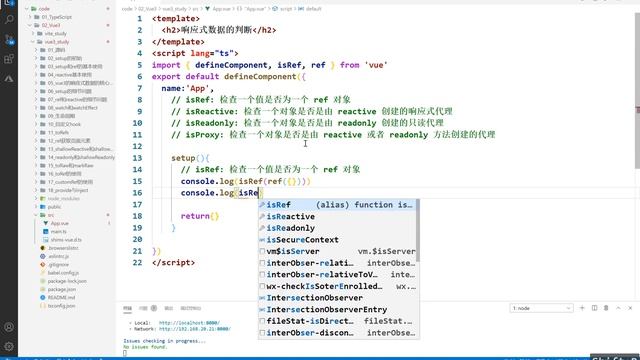Click line number 18 in gutter
Viewport: 640px width, 360px height.
[x=137, y=216]
